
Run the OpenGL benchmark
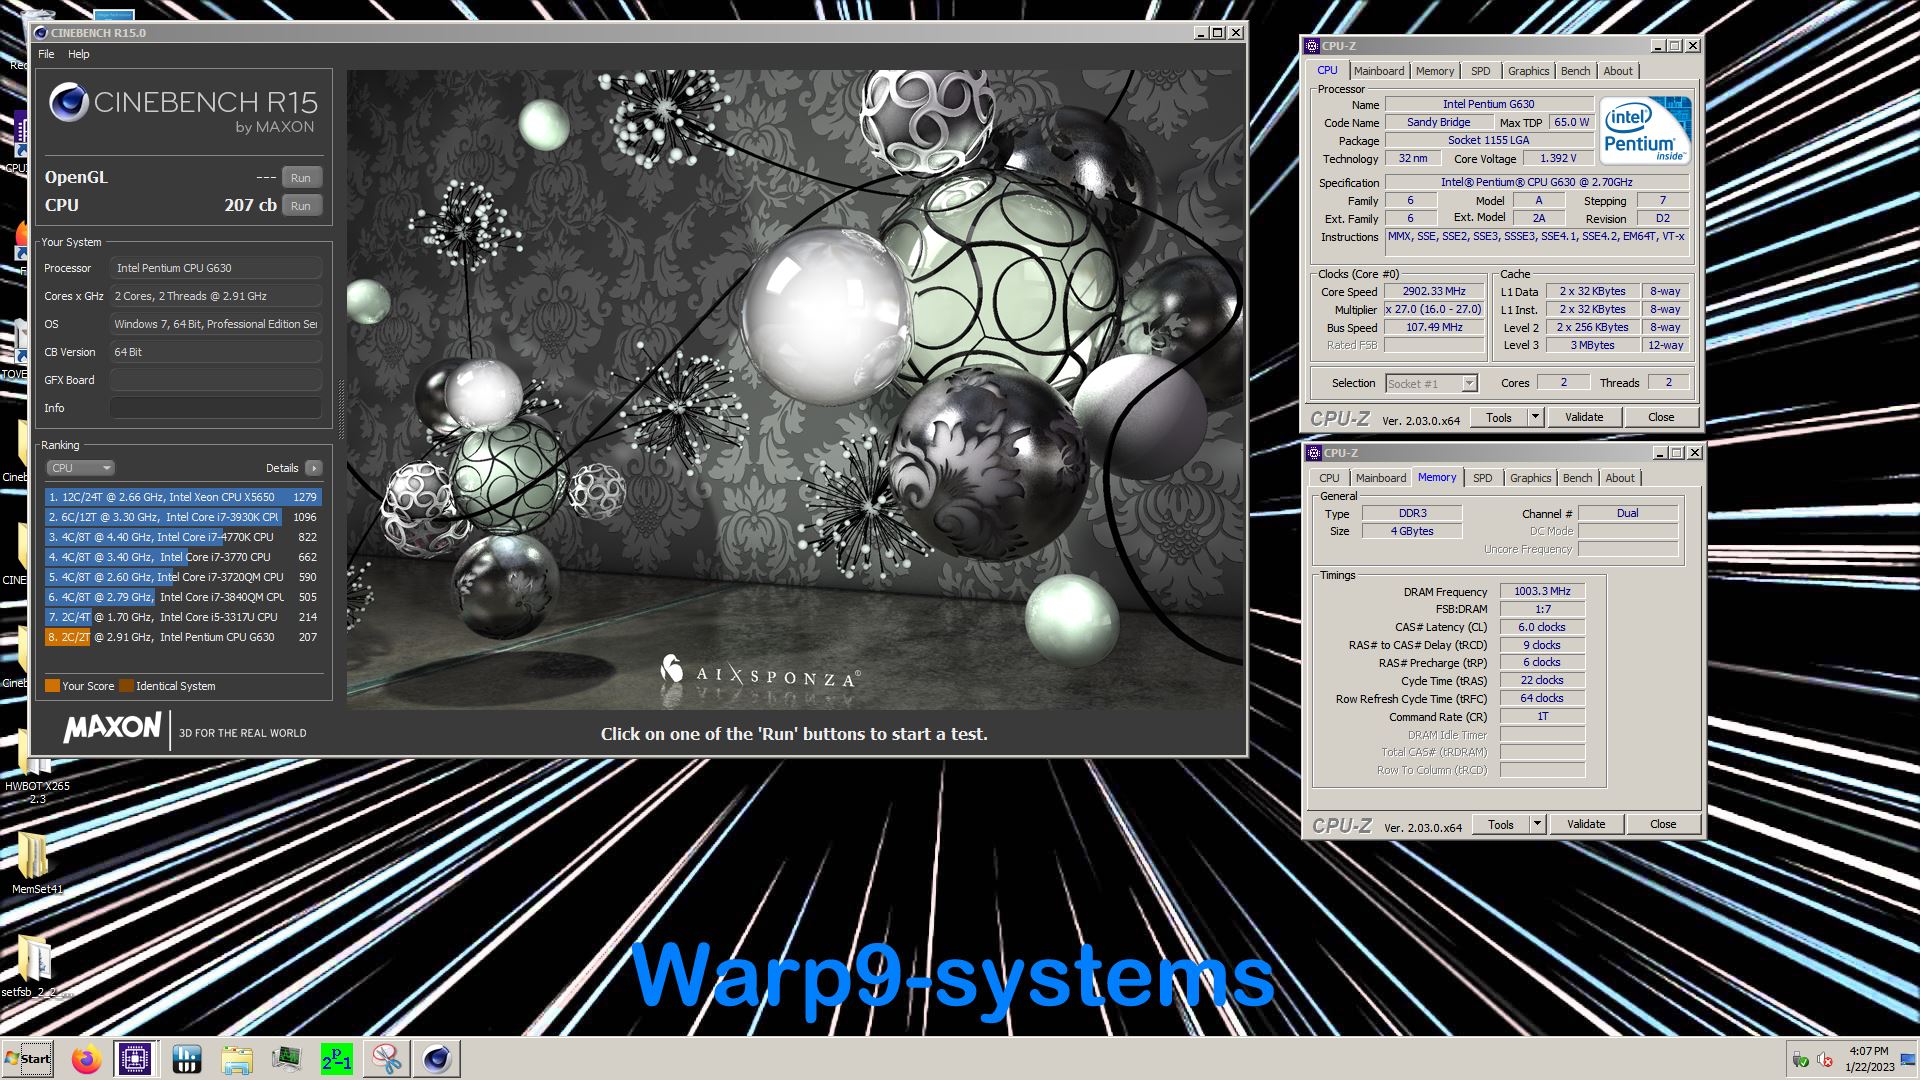pyautogui.click(x=301, y=178)
